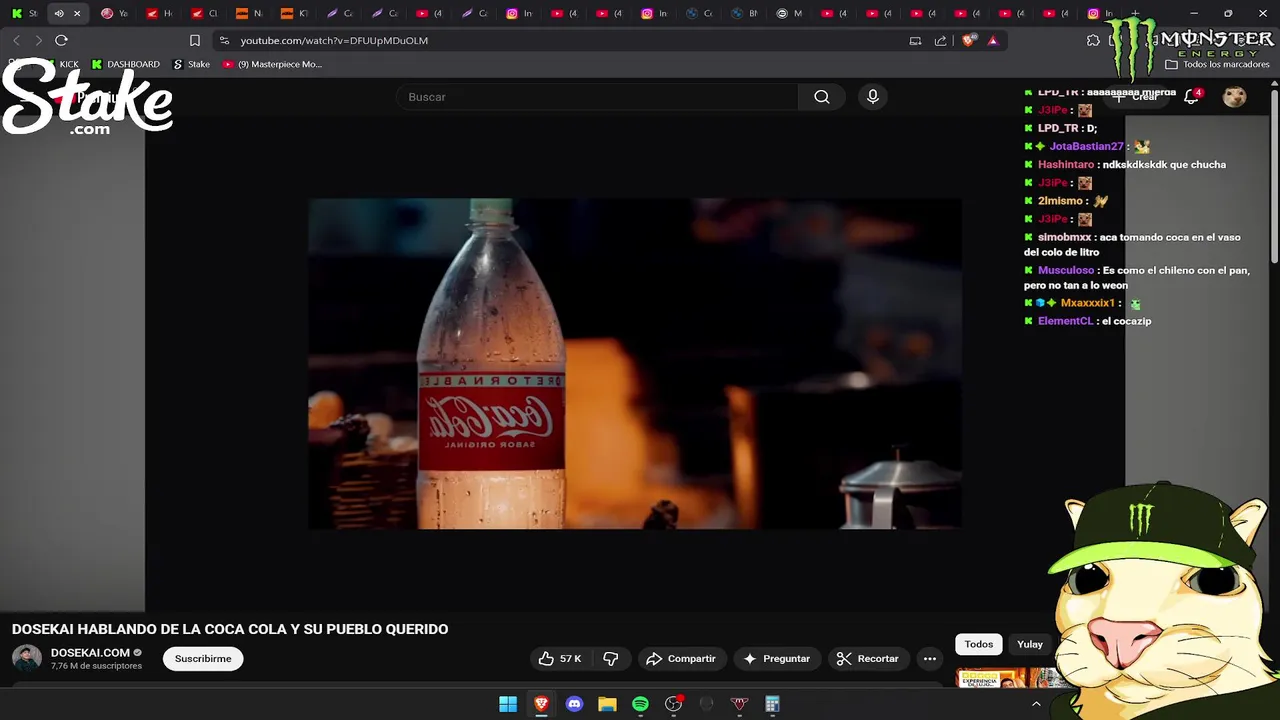Click the Coca-Cola video player

[x=634, y=363]
